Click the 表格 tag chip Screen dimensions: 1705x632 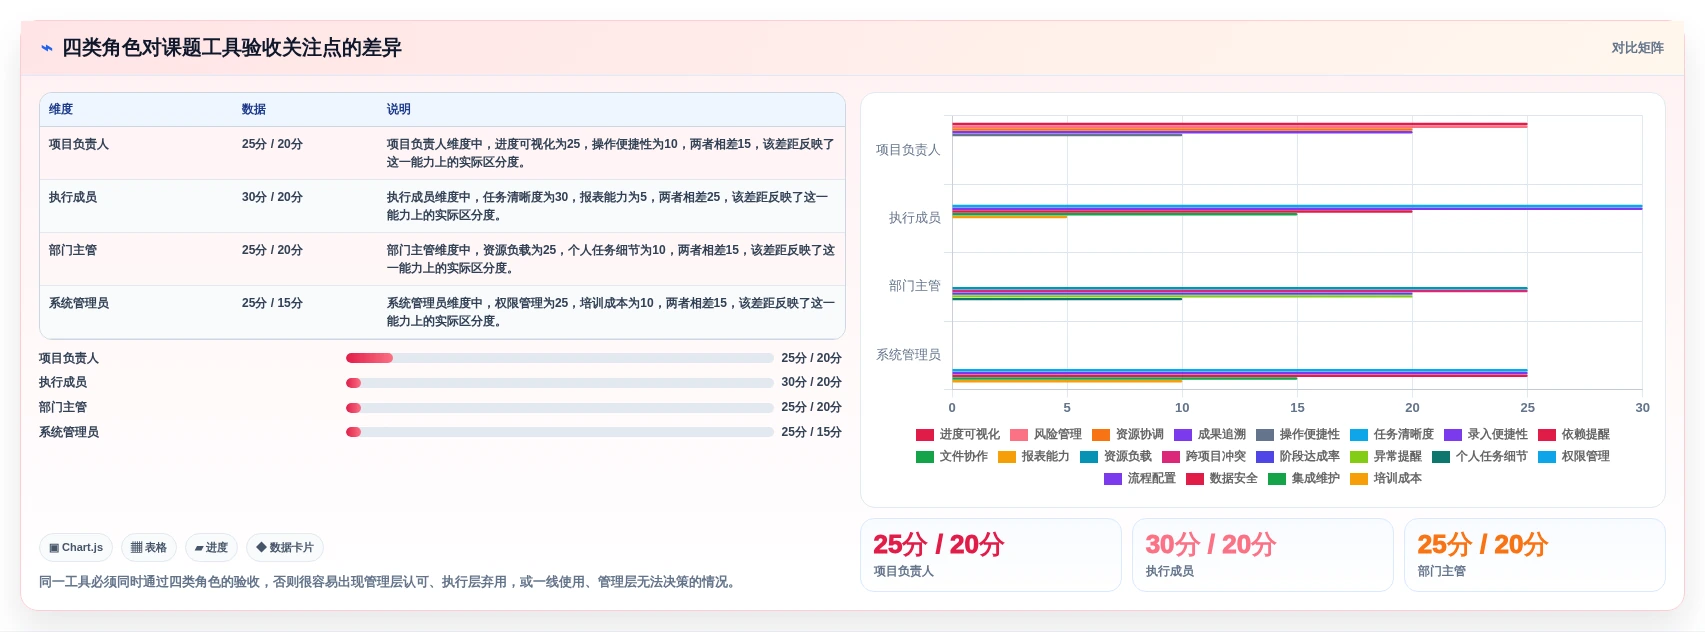point(149,548)
